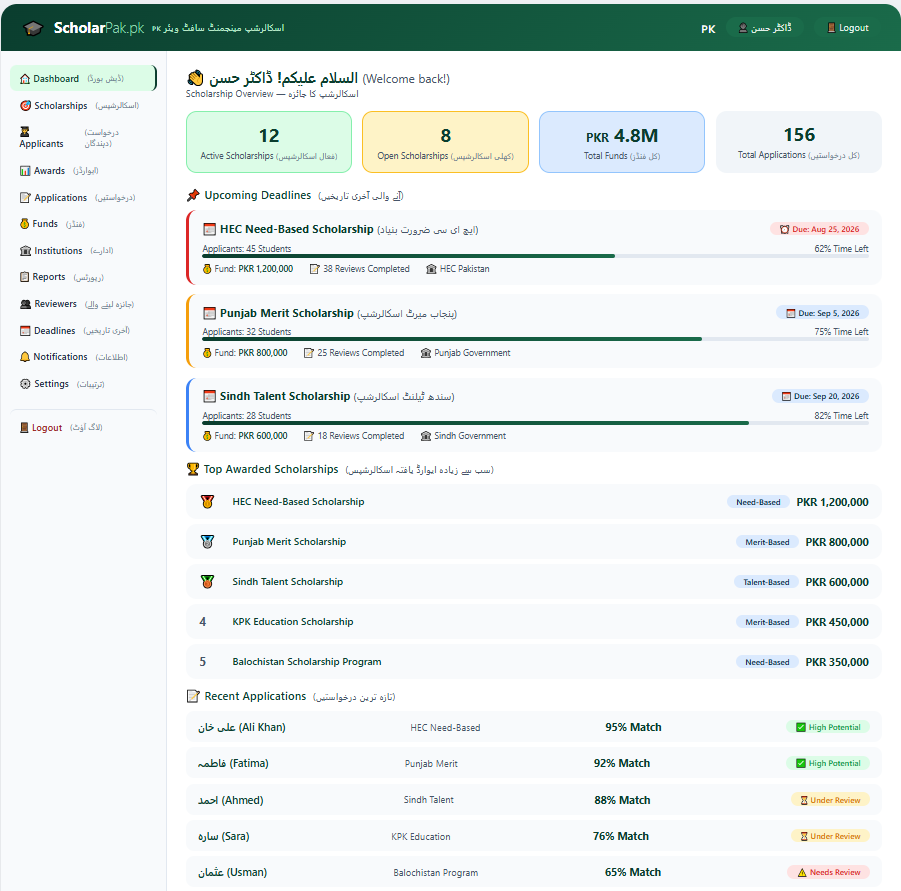This screenshot has width=901, height=891.
Task: Click the graduation cap logo icon
Action: point(33,28)
